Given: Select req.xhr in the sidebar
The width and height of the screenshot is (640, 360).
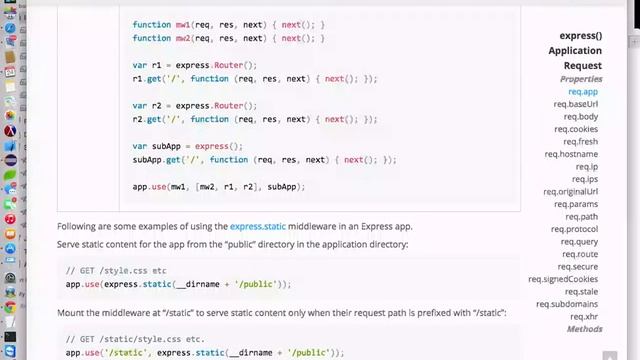Looking at the screenshot, I should (x=584, y=317).
